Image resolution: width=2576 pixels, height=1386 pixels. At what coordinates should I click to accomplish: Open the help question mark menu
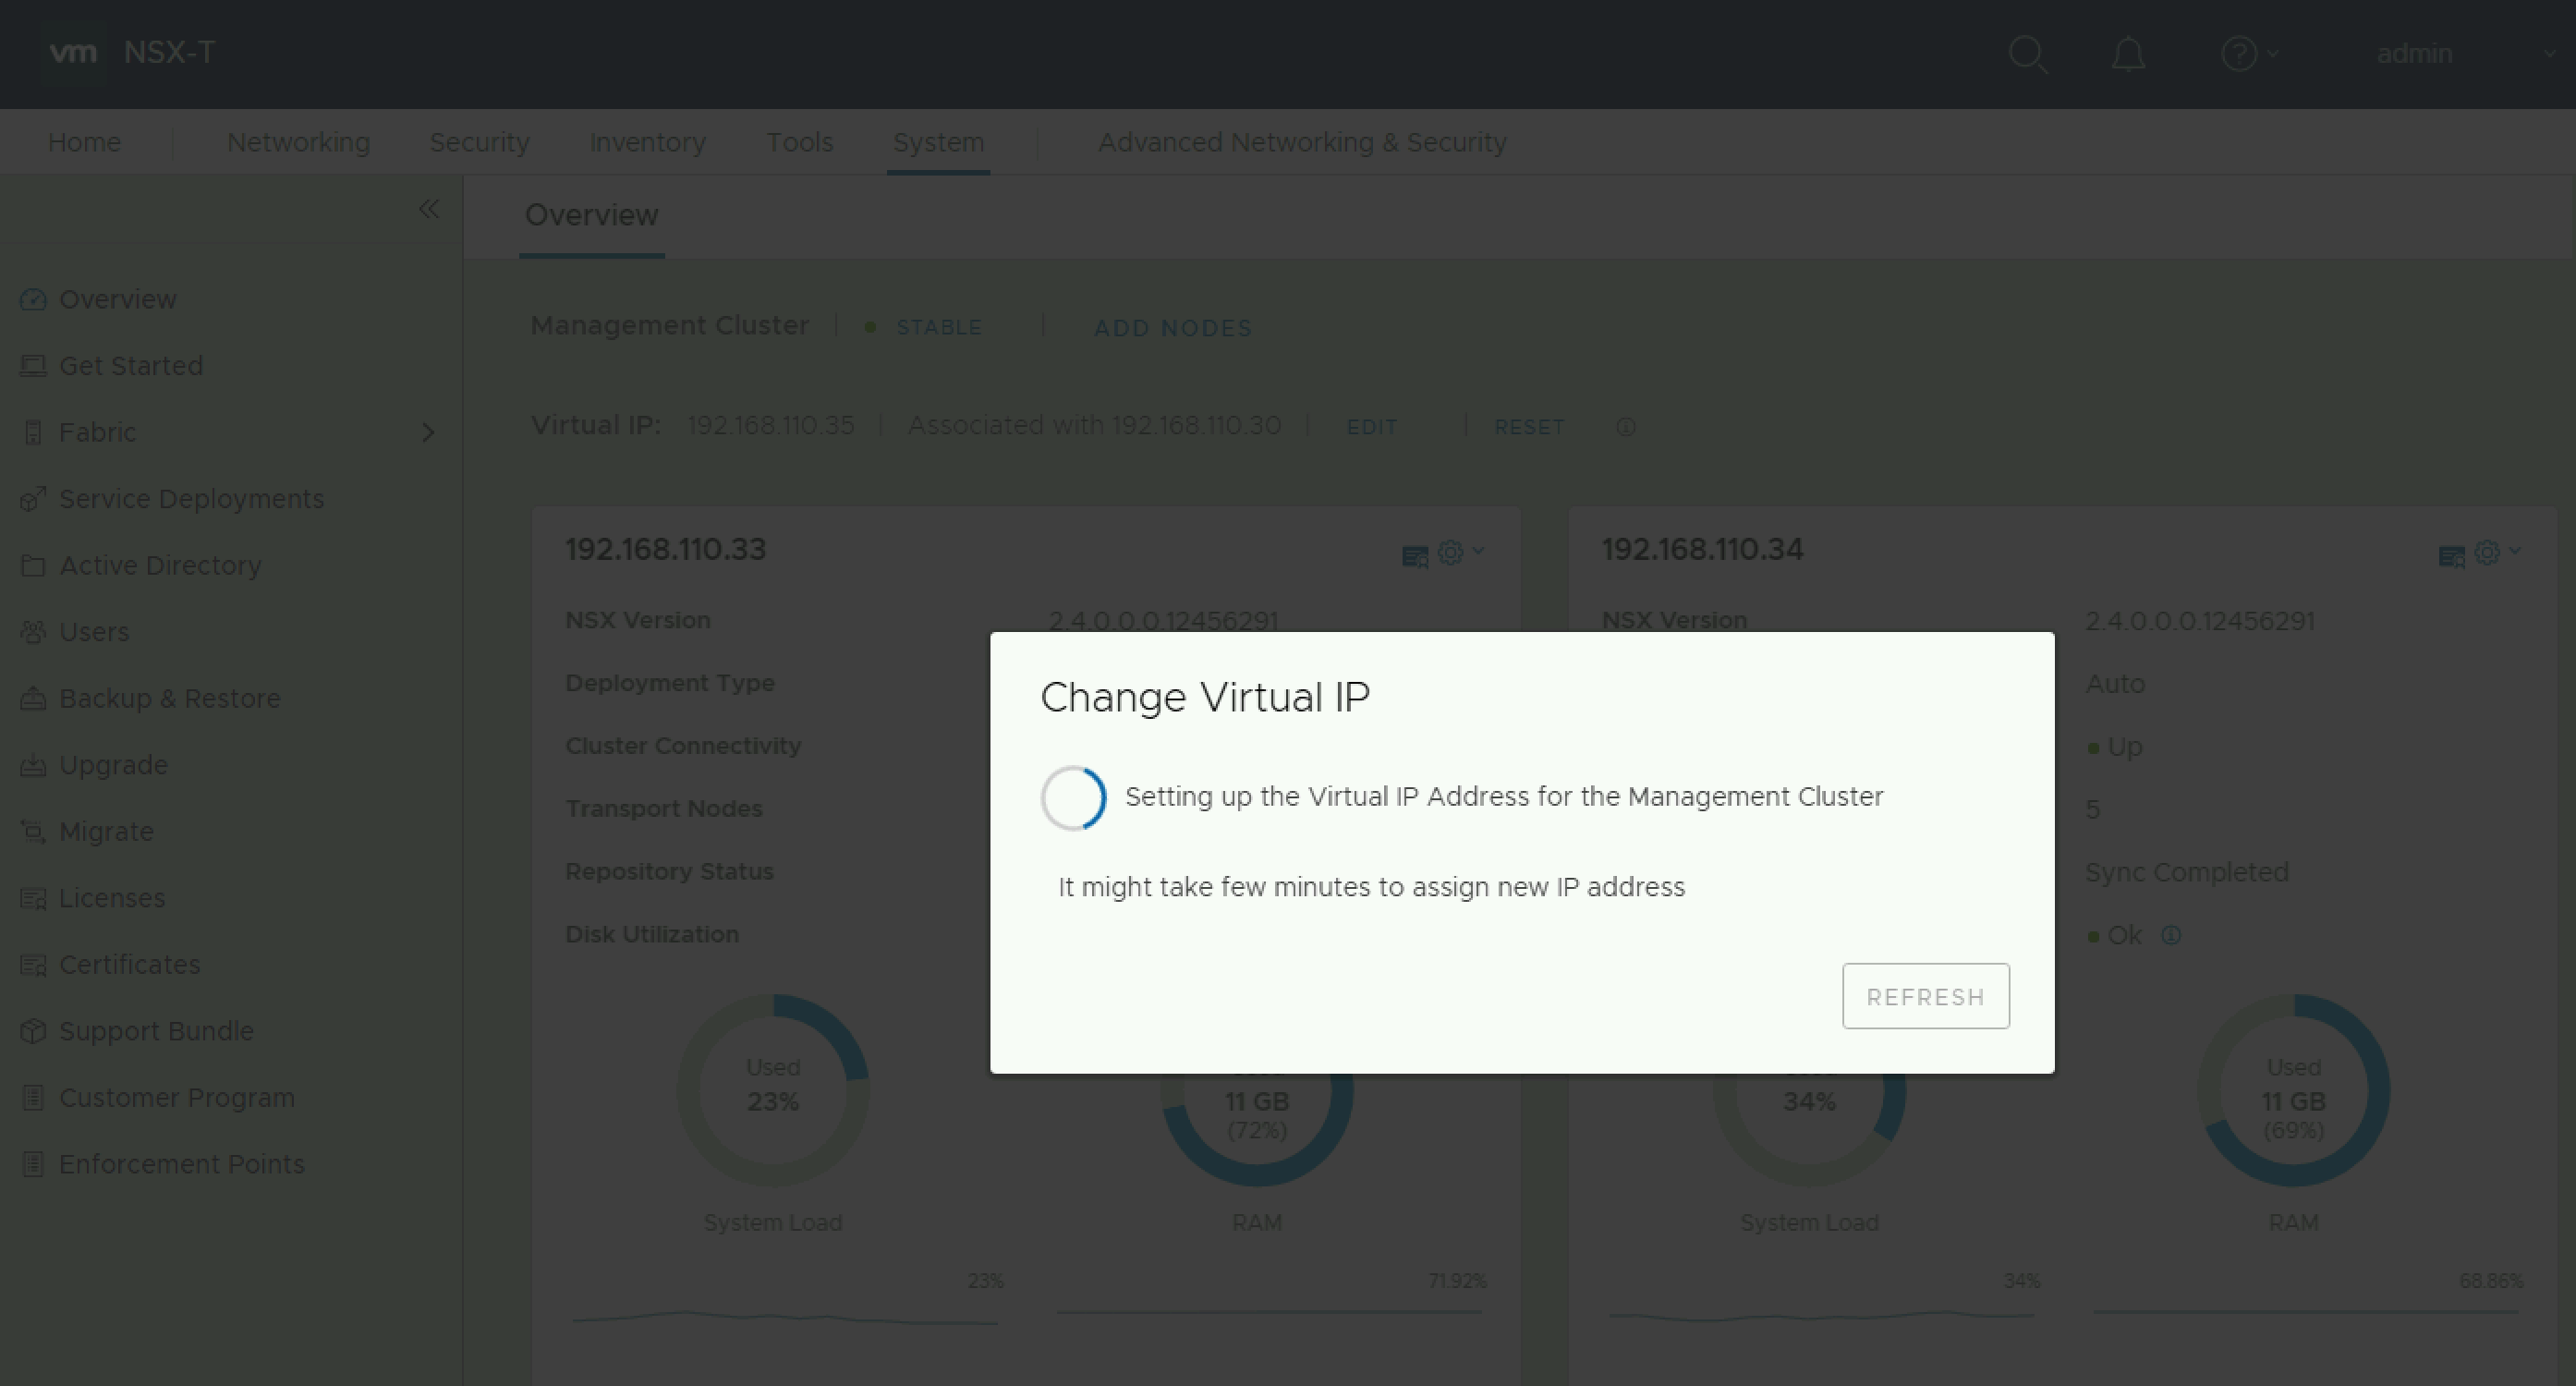[x=2240, y=54]
